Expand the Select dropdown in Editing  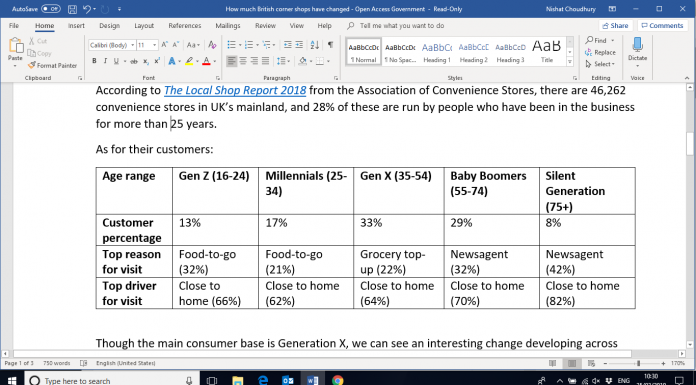[x=600, y=64]
